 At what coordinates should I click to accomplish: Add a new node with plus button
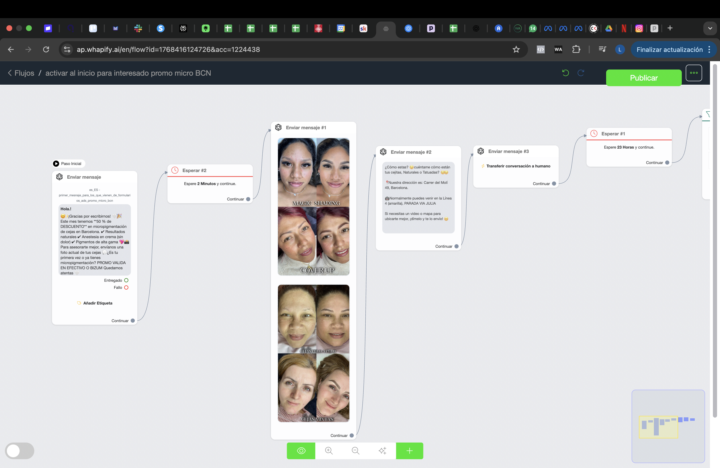(409, 451)
